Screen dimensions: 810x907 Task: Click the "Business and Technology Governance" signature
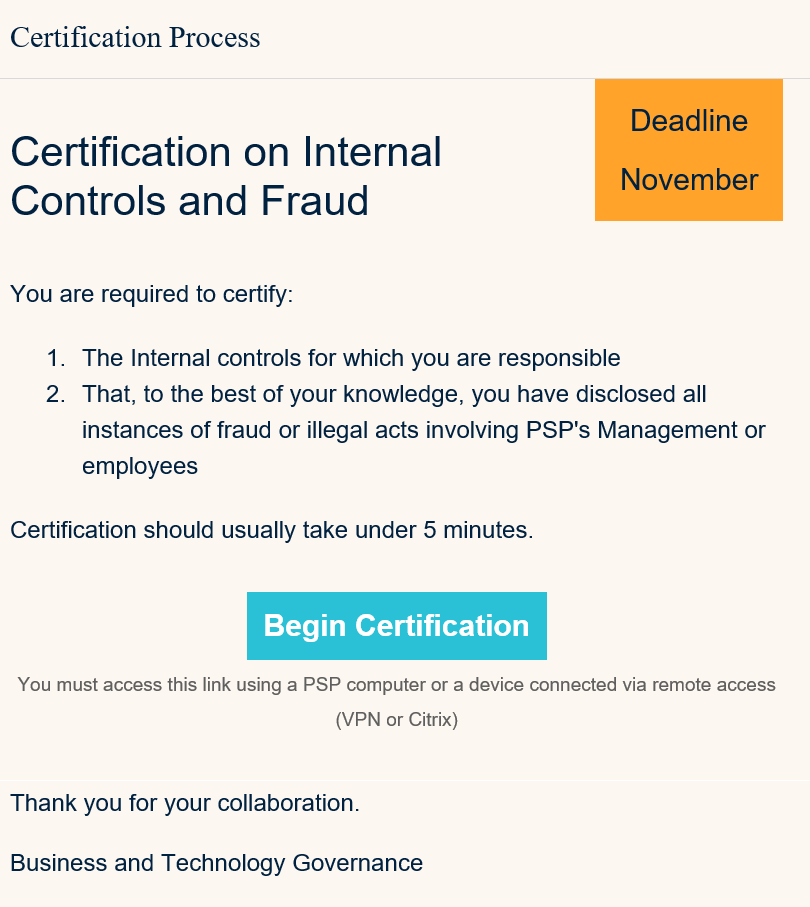click(x=216, y=863)
